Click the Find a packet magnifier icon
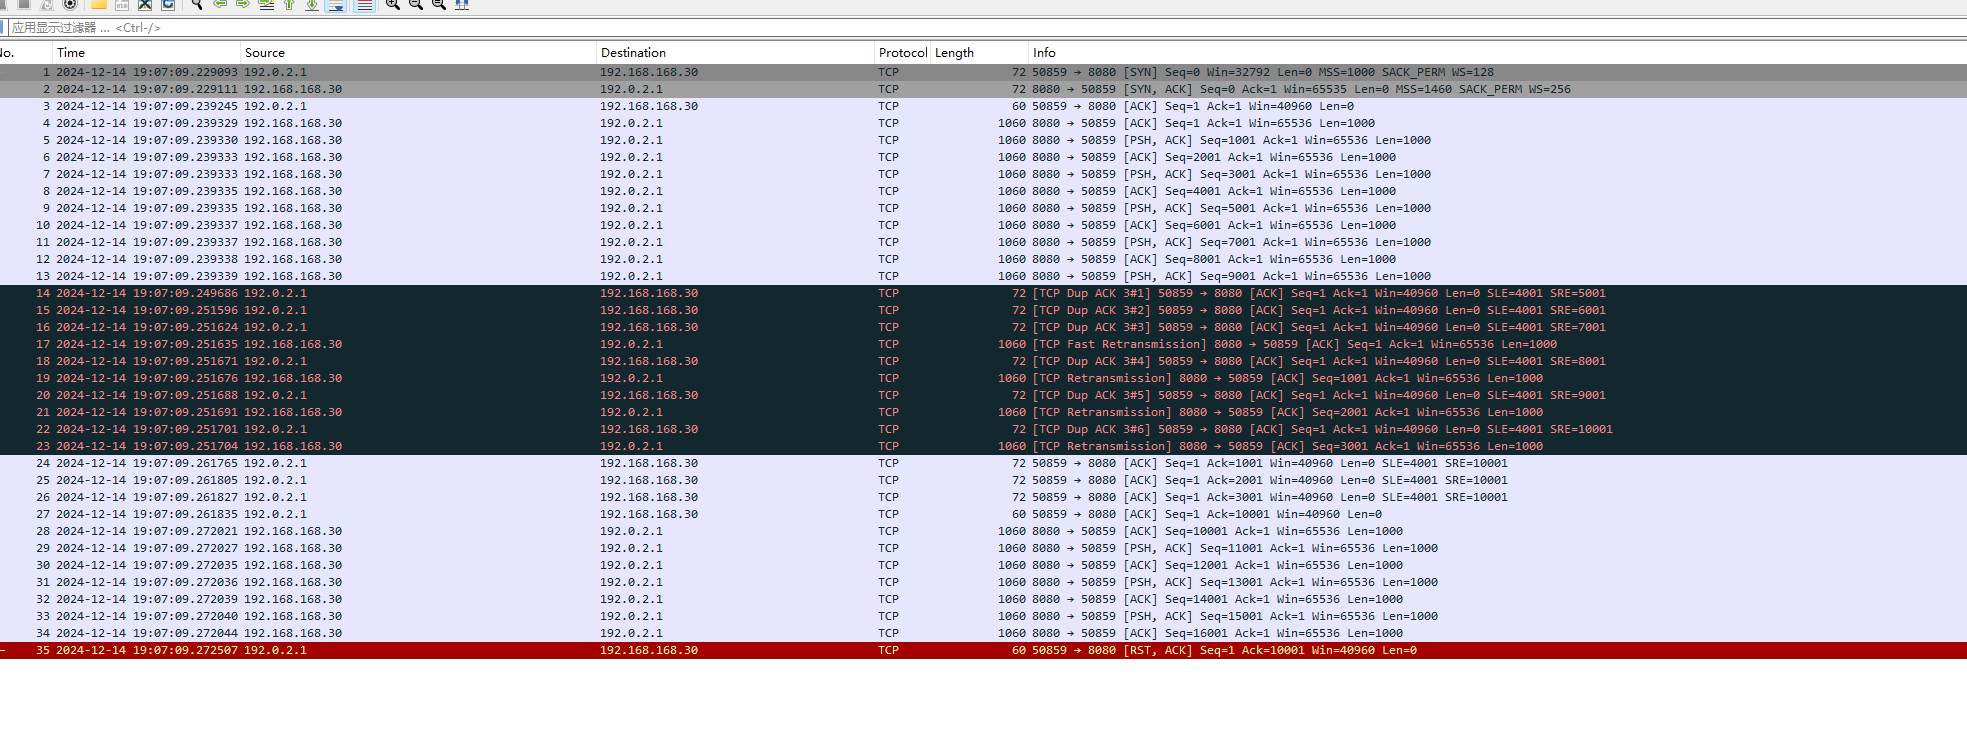This screenshot has height=744, width=1967. click(196, 4)
